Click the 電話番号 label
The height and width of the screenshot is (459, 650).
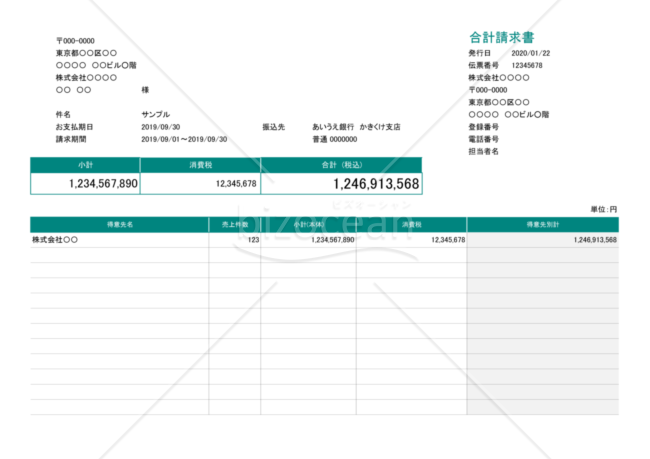coord(483,139)
